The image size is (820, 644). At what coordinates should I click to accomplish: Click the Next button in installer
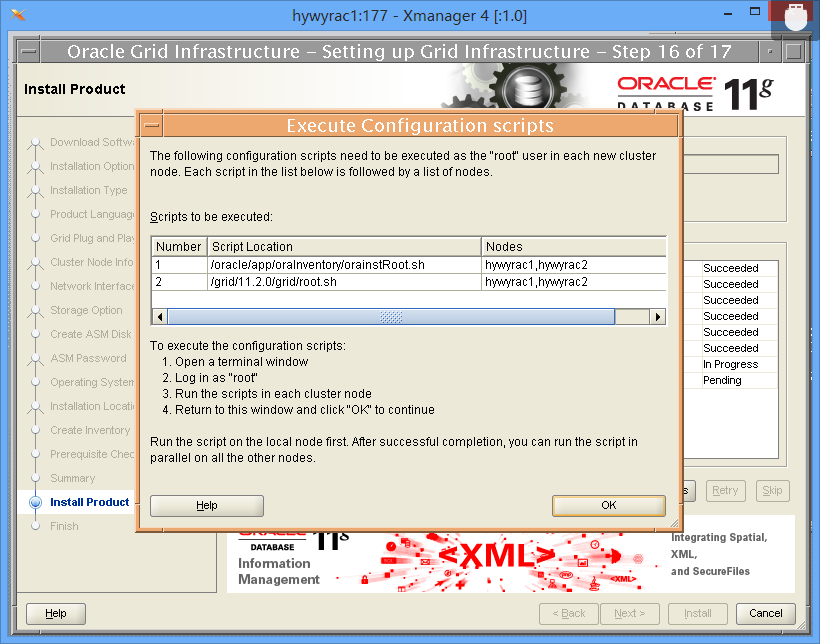630,613
